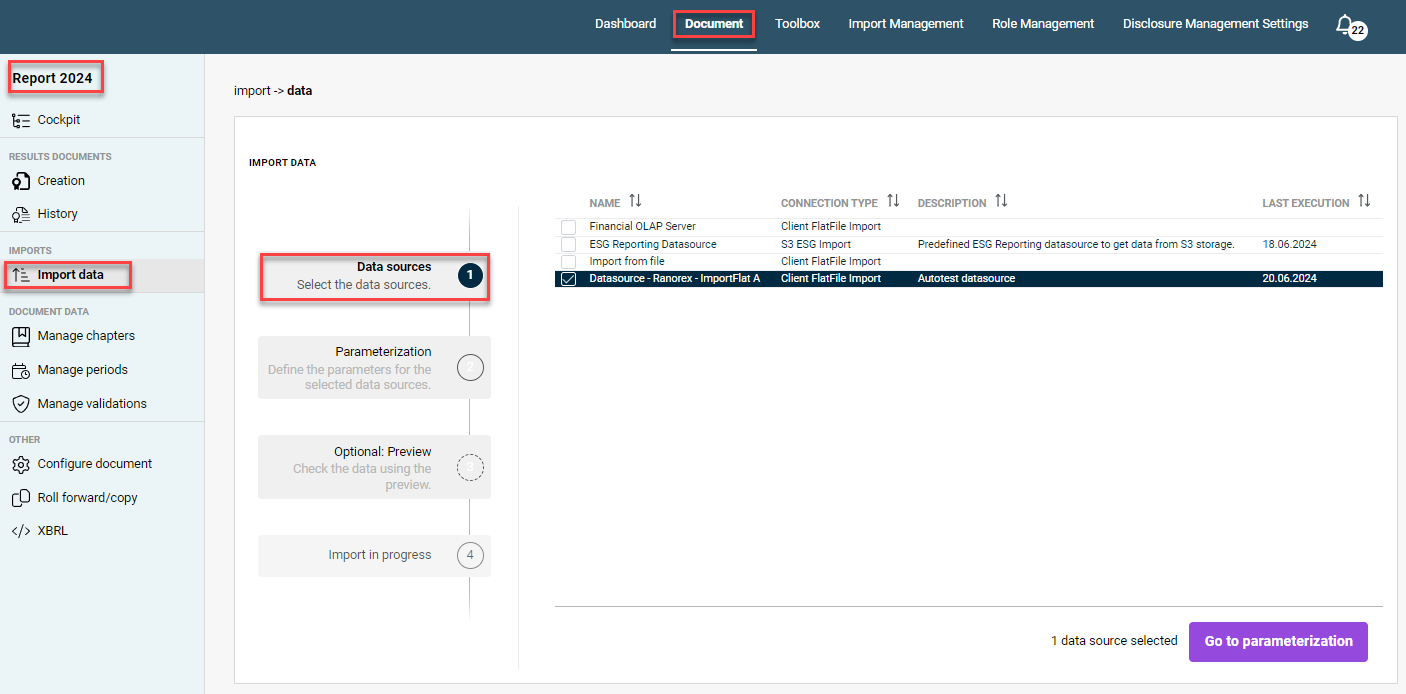Image resolution: width=1406 pixels, height=694 pixels.
Task: Click Datasource - Ranorex - ImportFlat A name
Action: pos(674,279)
